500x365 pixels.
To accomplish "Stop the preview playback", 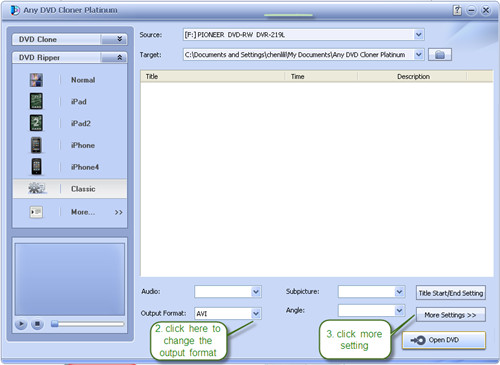I will (37, 324).
